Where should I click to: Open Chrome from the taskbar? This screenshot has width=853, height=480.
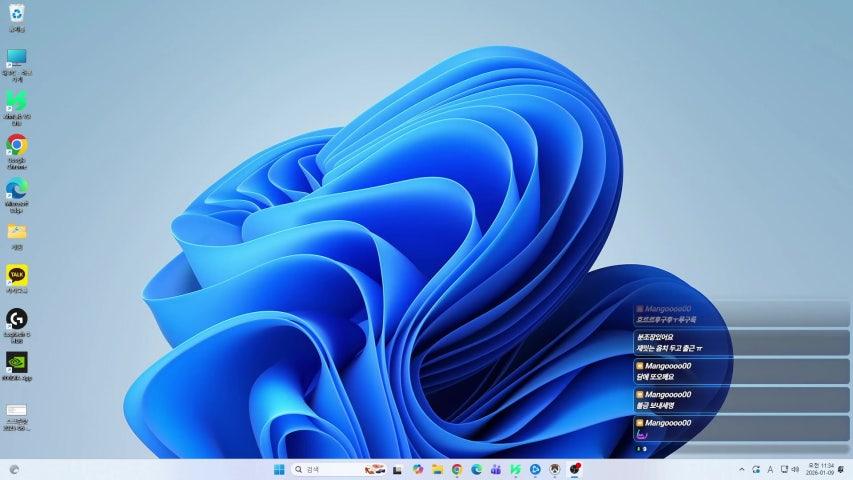(x=457, y=469)
